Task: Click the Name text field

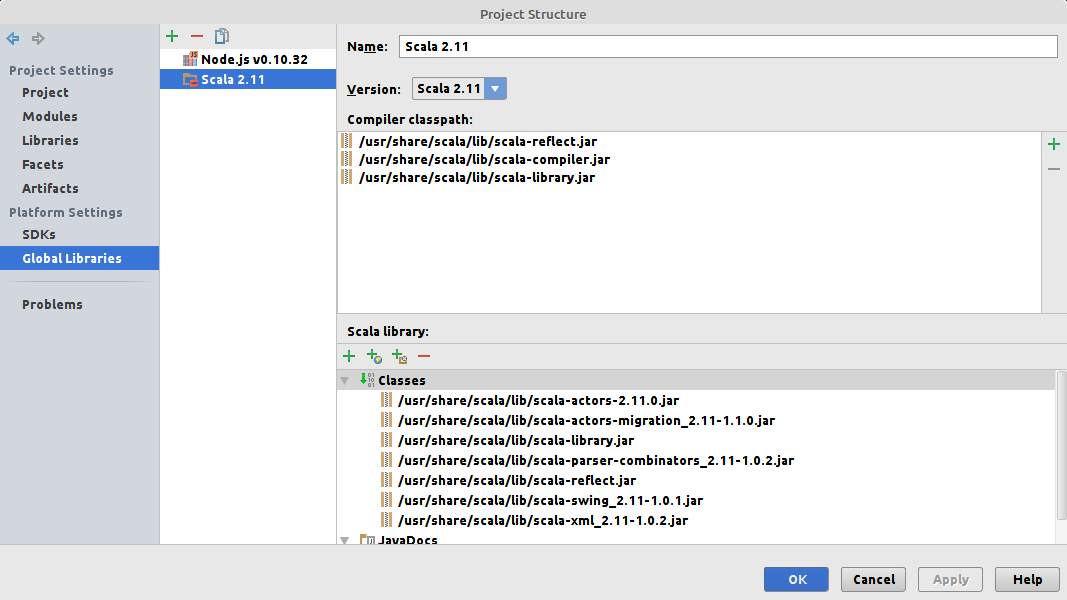Action: coord(728,47)
